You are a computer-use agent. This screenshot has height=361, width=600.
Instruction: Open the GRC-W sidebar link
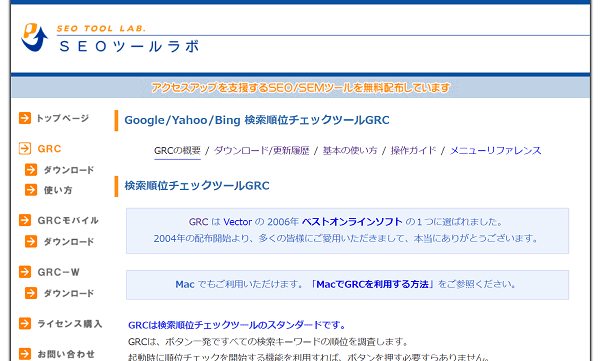[x=59, y=272]
